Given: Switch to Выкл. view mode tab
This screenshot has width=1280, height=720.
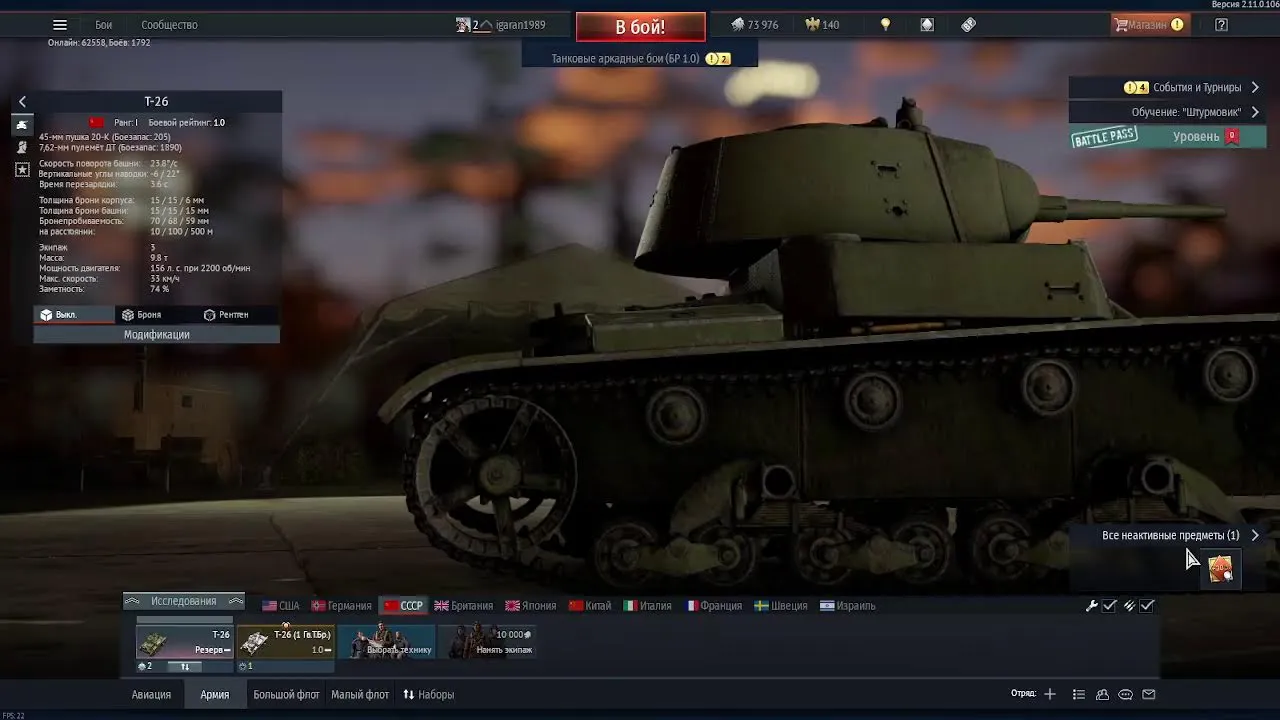Looking at the screenshot, I should point(74,315).
